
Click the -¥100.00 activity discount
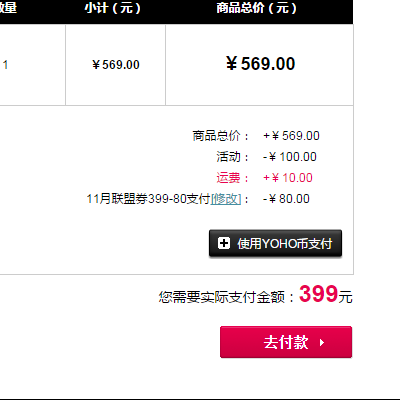290,157
